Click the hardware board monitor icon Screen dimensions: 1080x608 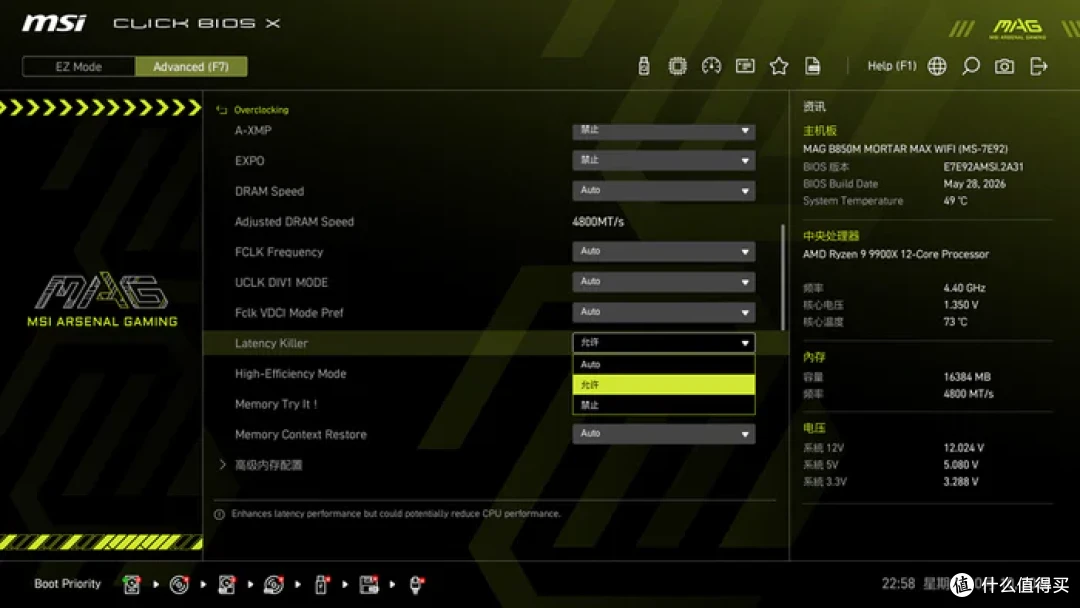tap(745, 66)
